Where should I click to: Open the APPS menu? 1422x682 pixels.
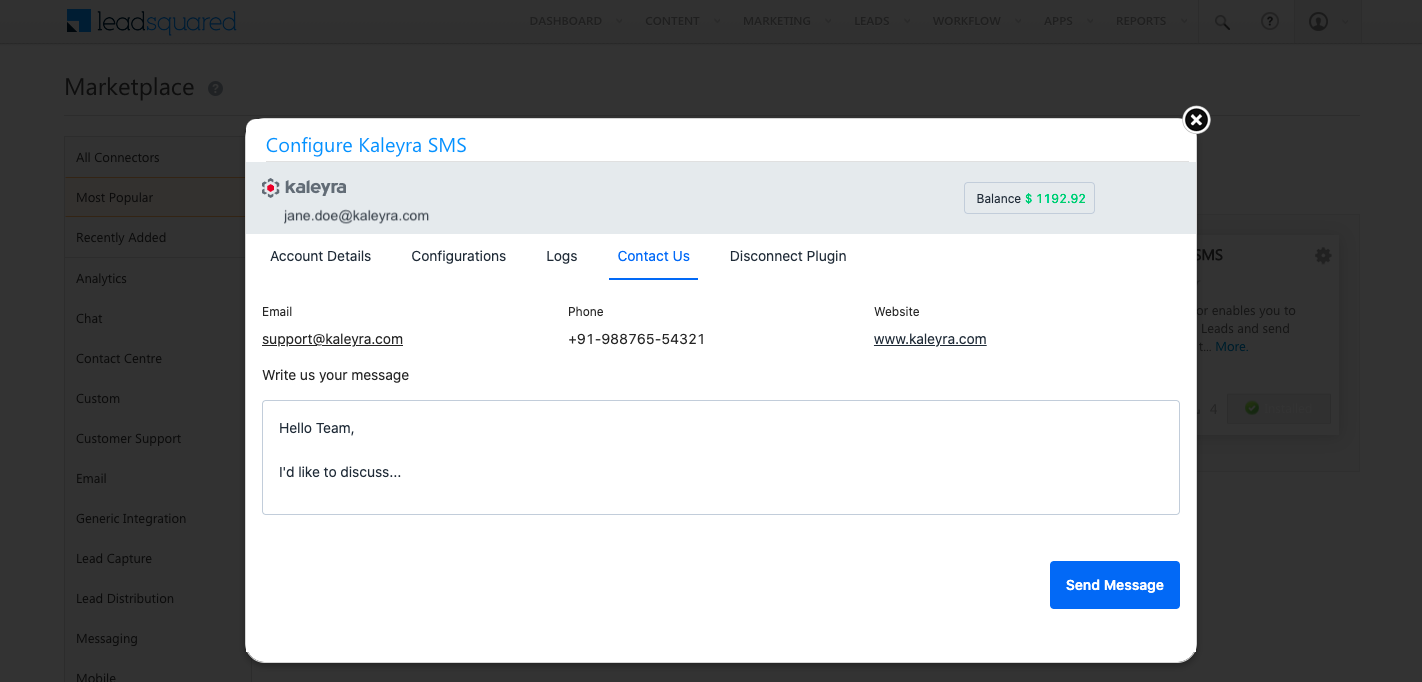1058,21
